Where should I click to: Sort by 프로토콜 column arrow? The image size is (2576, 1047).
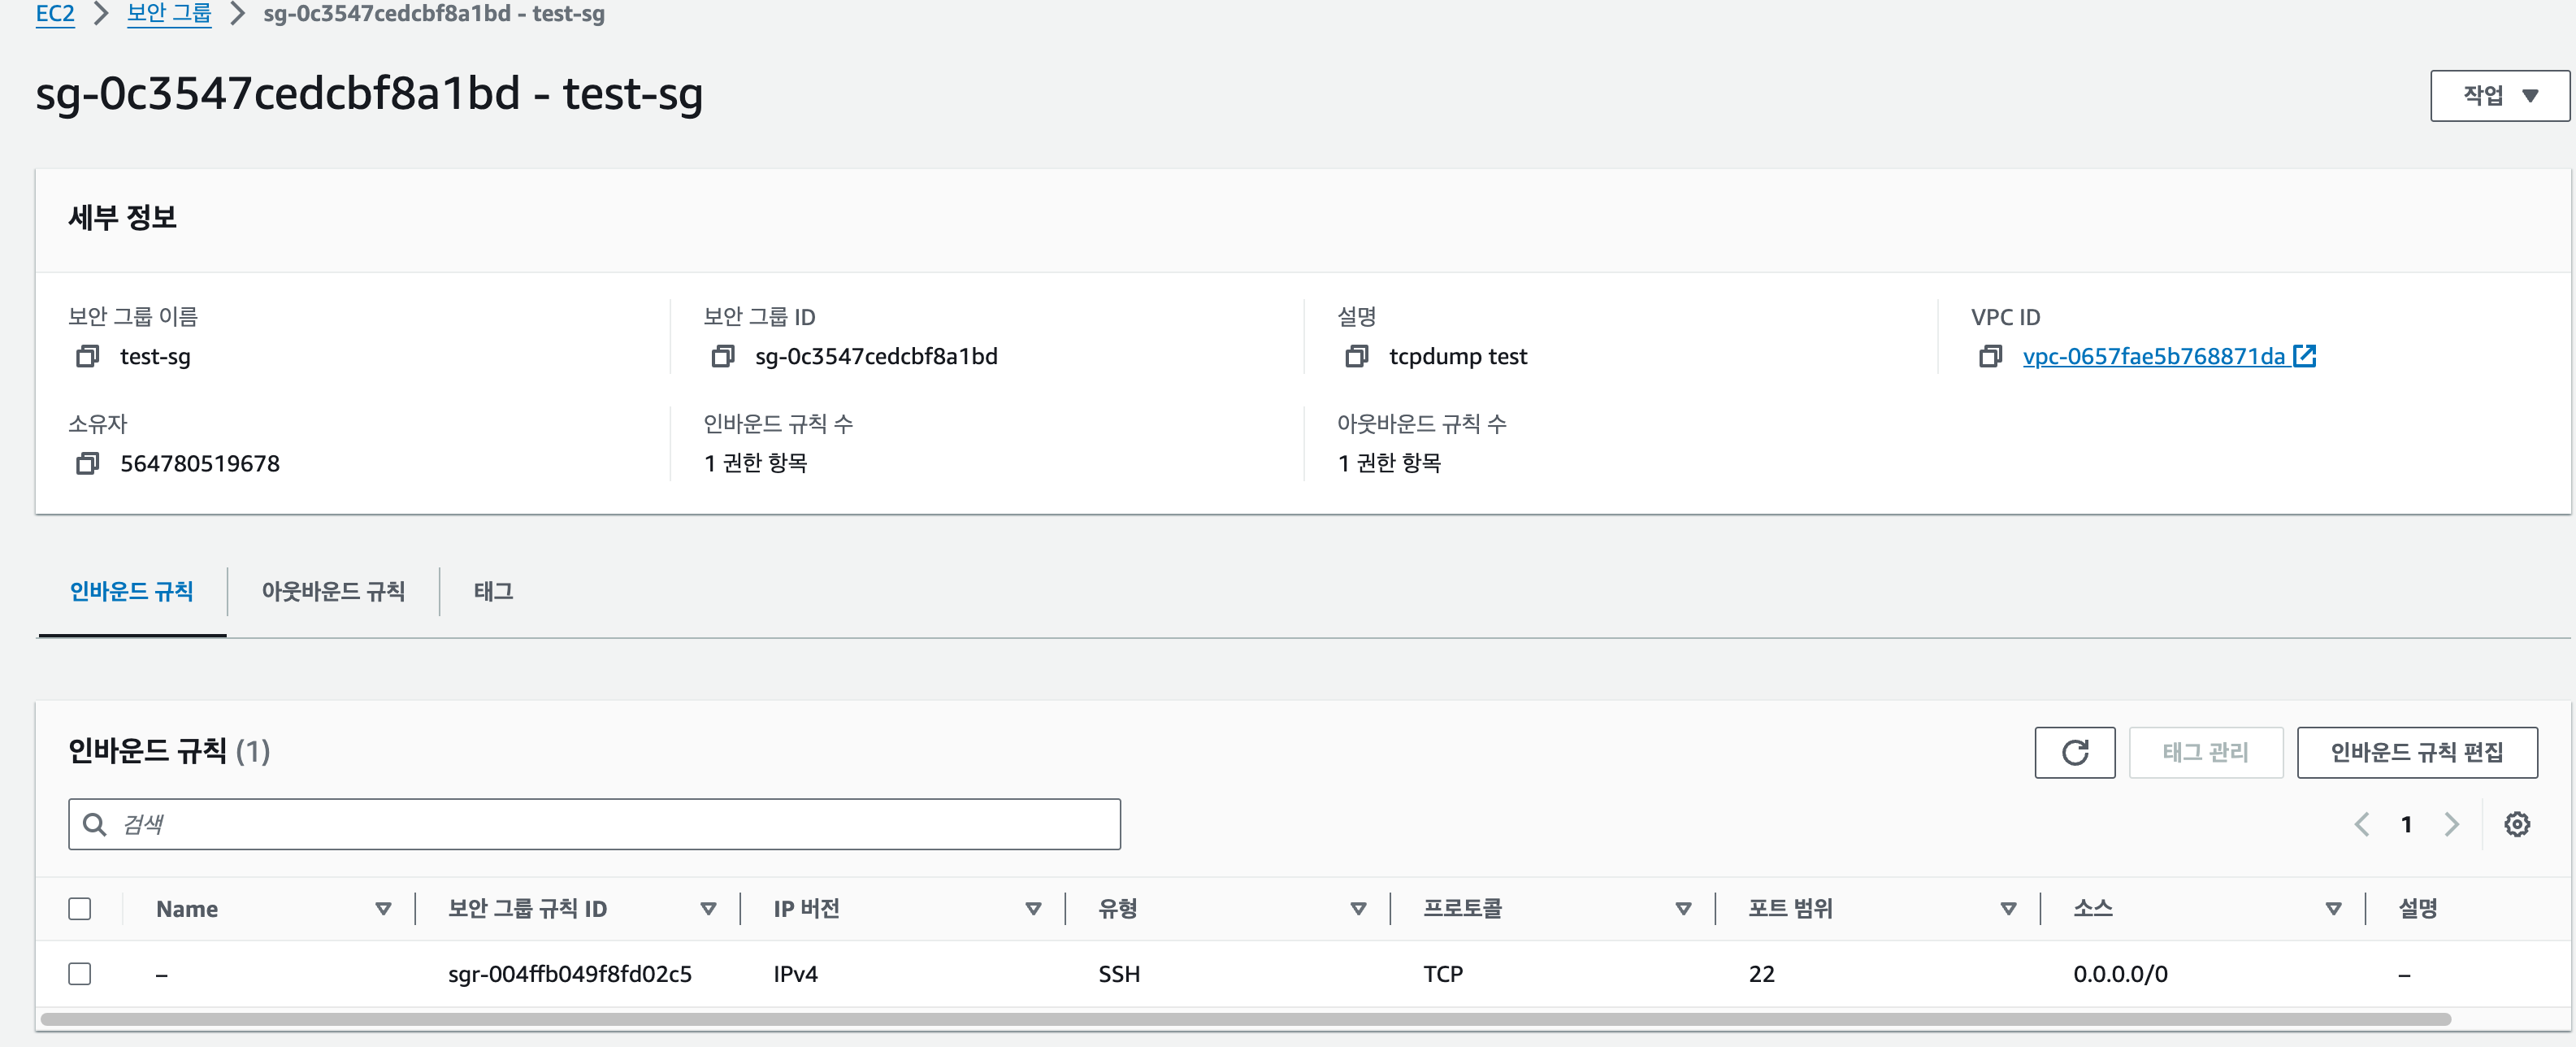[1683, 908]
